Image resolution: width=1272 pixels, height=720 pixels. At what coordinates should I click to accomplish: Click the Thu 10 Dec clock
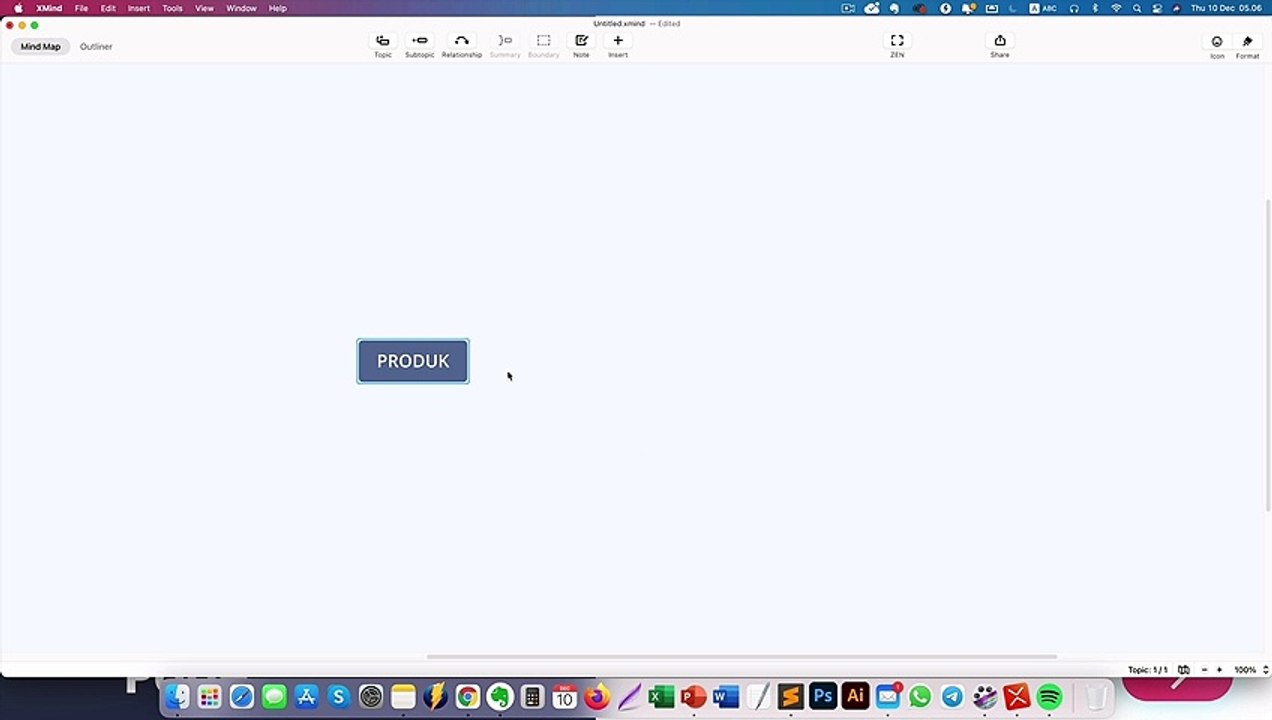click(1226, 8)
